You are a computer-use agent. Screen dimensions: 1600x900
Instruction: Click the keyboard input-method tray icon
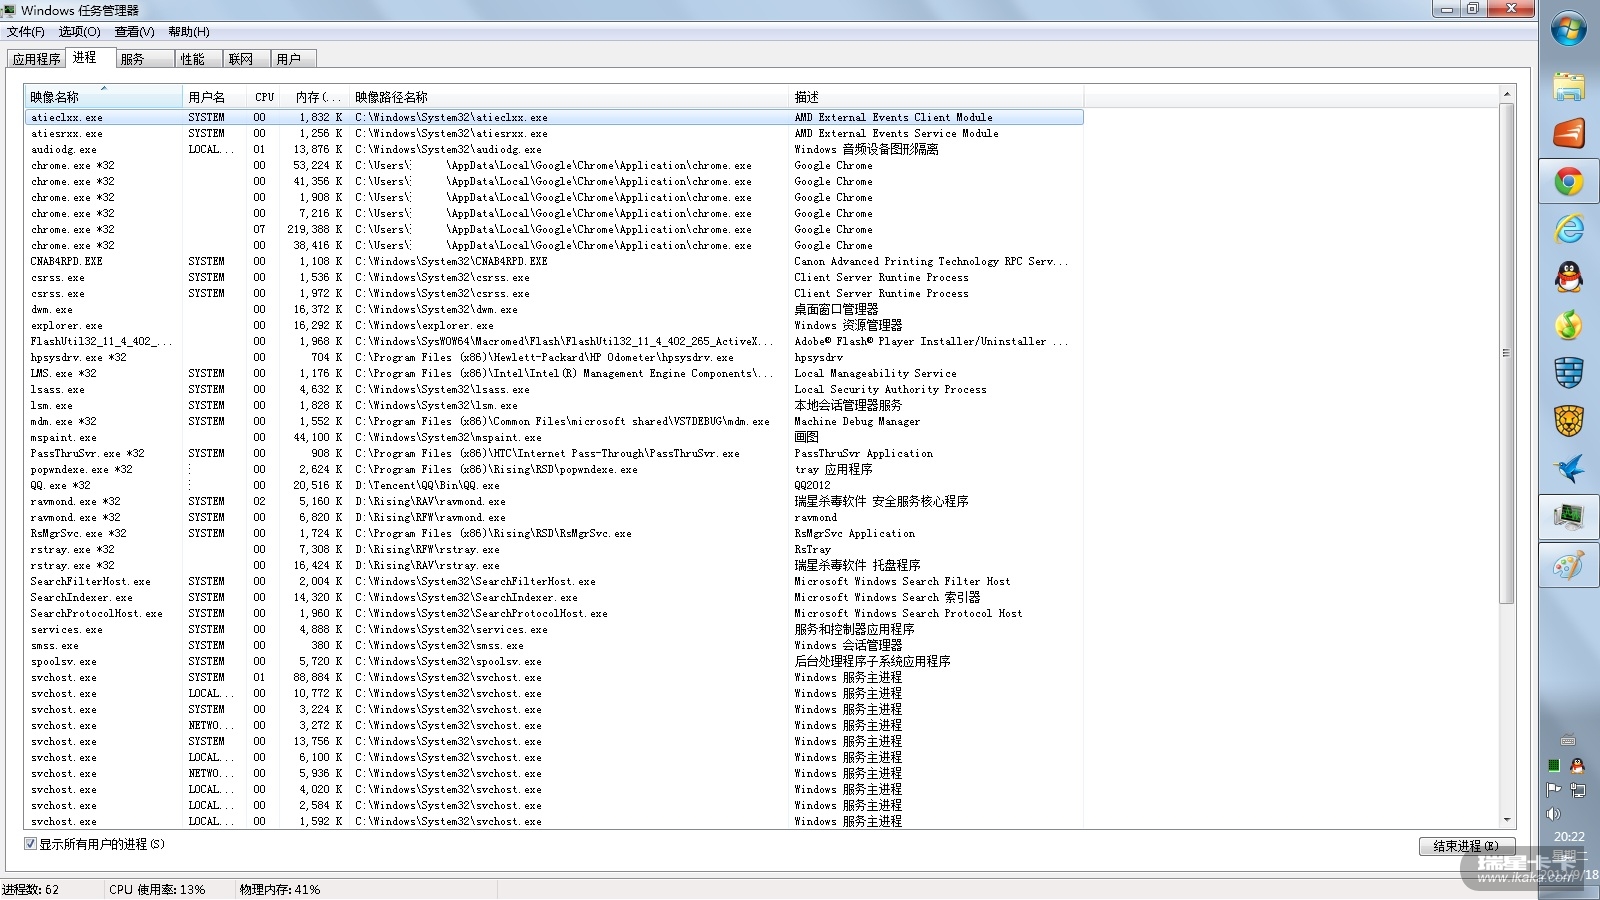tap(1567, 741)
